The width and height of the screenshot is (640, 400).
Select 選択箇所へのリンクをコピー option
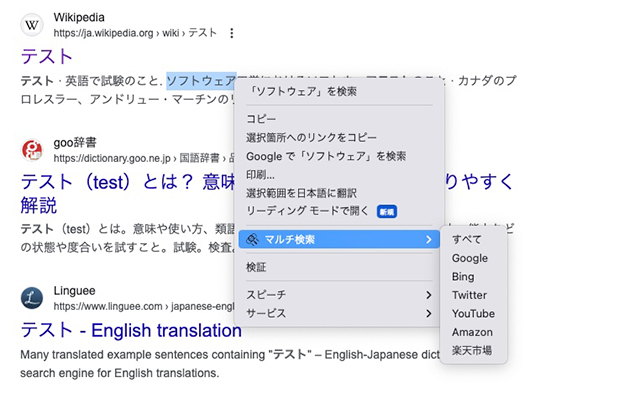[x=311, y=137]
